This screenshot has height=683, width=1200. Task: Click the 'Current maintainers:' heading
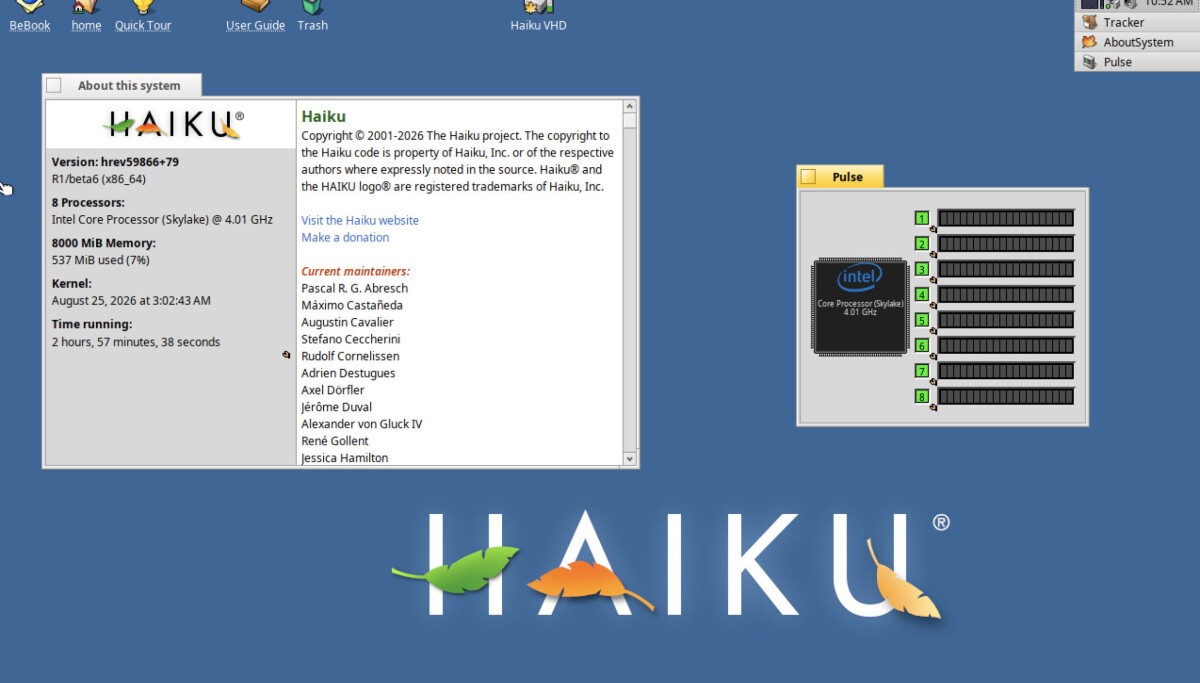point(356,271)
